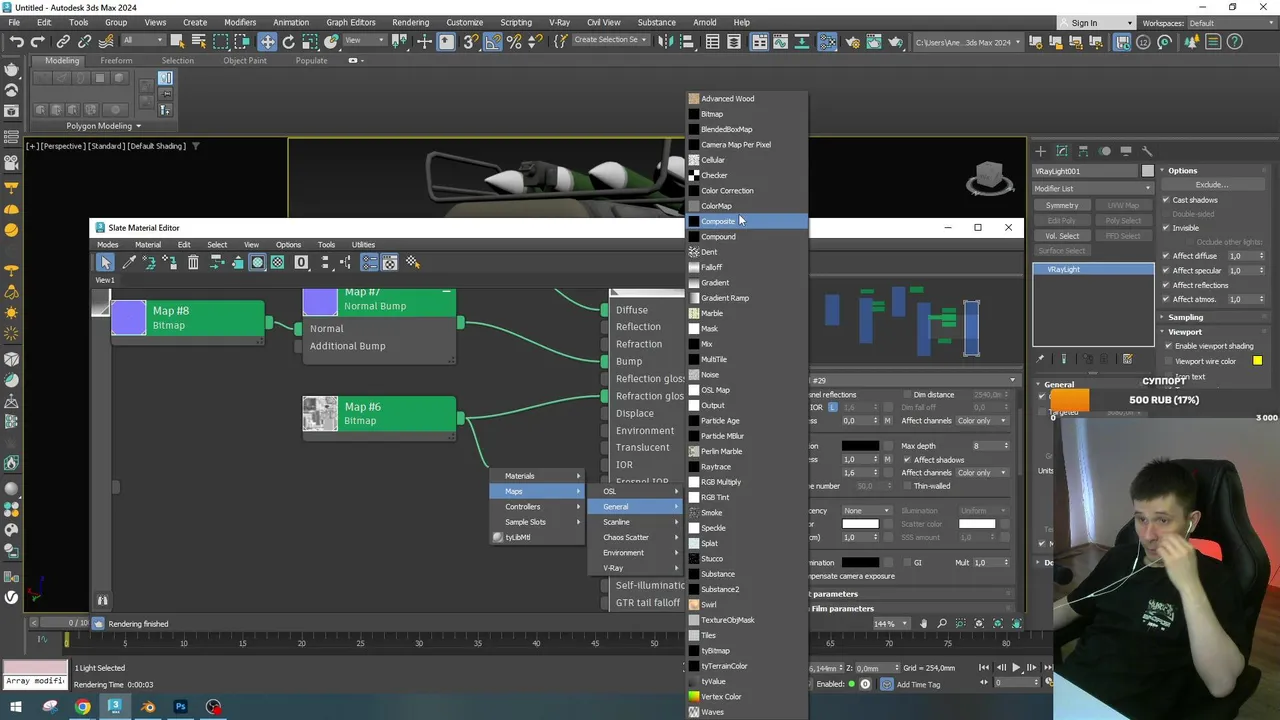Open the All selection filter dropdown
The image size is (1280, 720).
[142, 41]
